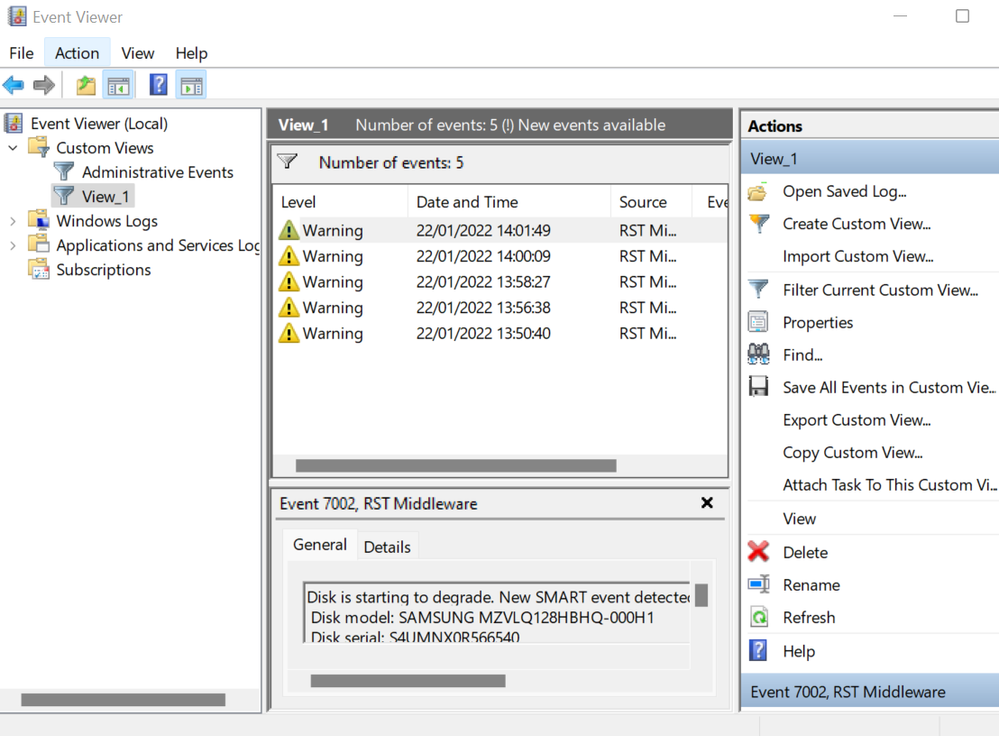
Task: Select the warning event at 13:58:27
Action: (x=501, y=282)
